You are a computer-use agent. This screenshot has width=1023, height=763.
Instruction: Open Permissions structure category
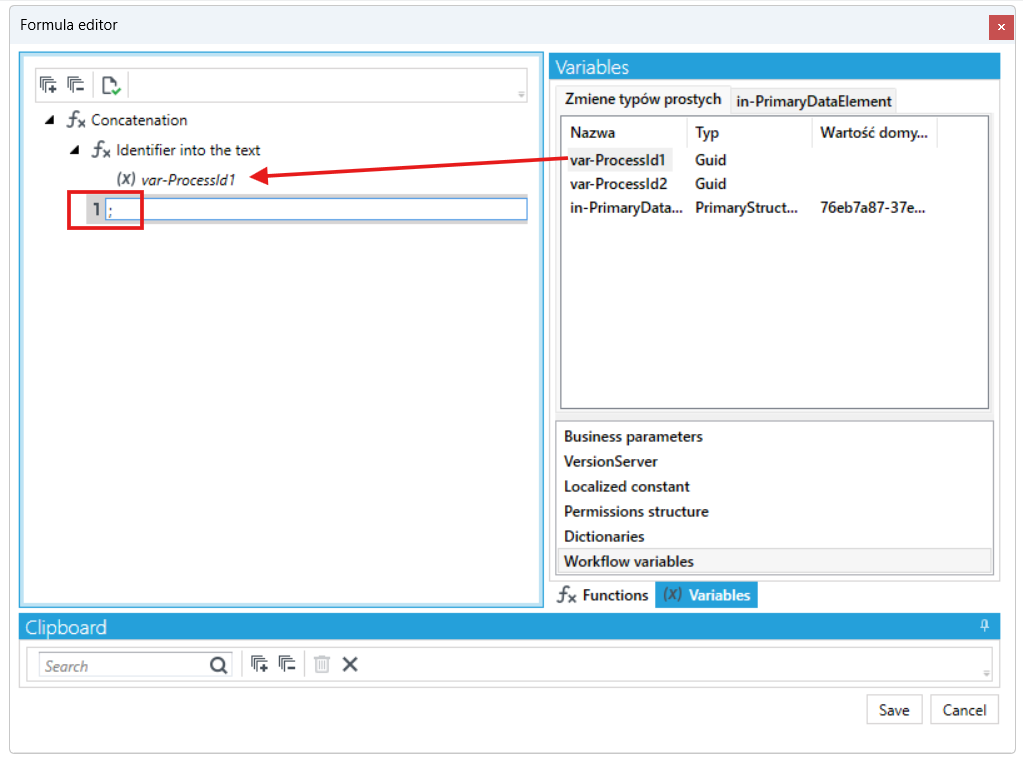click(x=774, y=511)
